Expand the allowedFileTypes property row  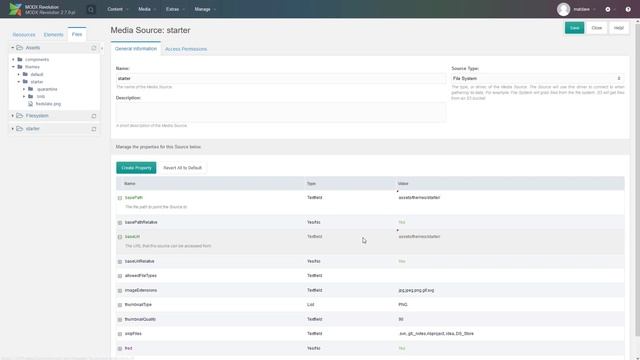point(120,276)
